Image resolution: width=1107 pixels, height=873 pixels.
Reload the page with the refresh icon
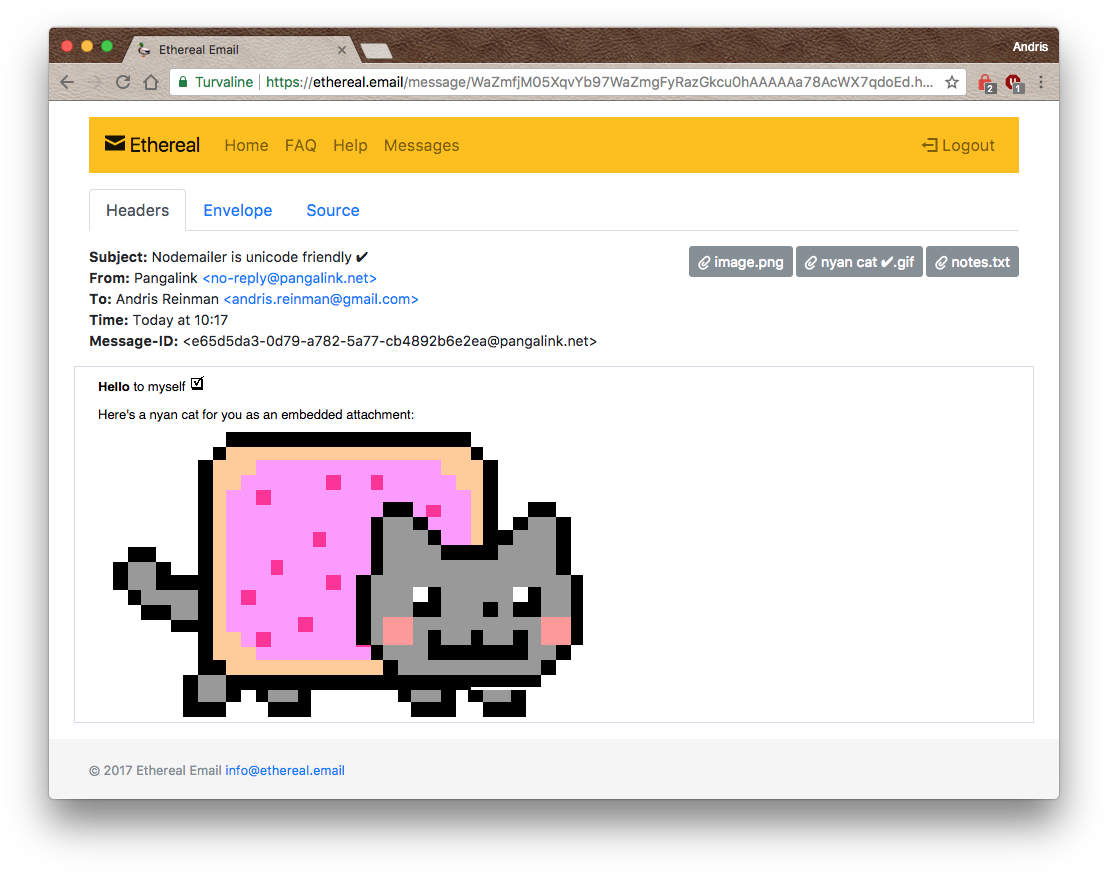pos(123,82)
